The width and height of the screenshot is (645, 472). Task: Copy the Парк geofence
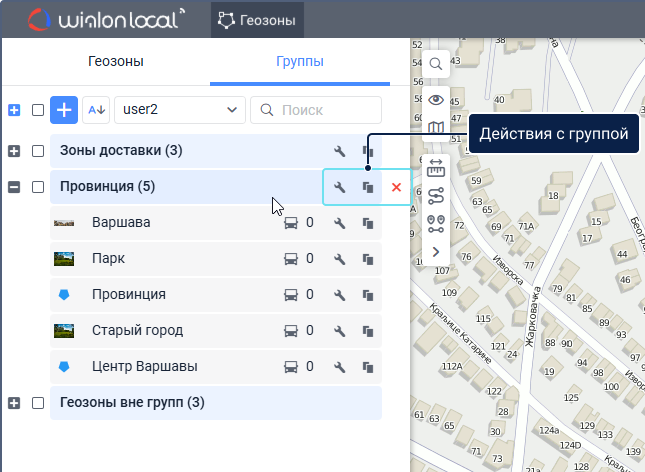[368, 259]
